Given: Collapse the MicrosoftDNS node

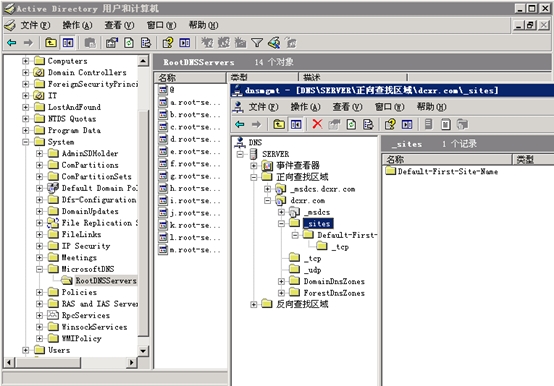Looking at the screenshot, I should 40,269.
